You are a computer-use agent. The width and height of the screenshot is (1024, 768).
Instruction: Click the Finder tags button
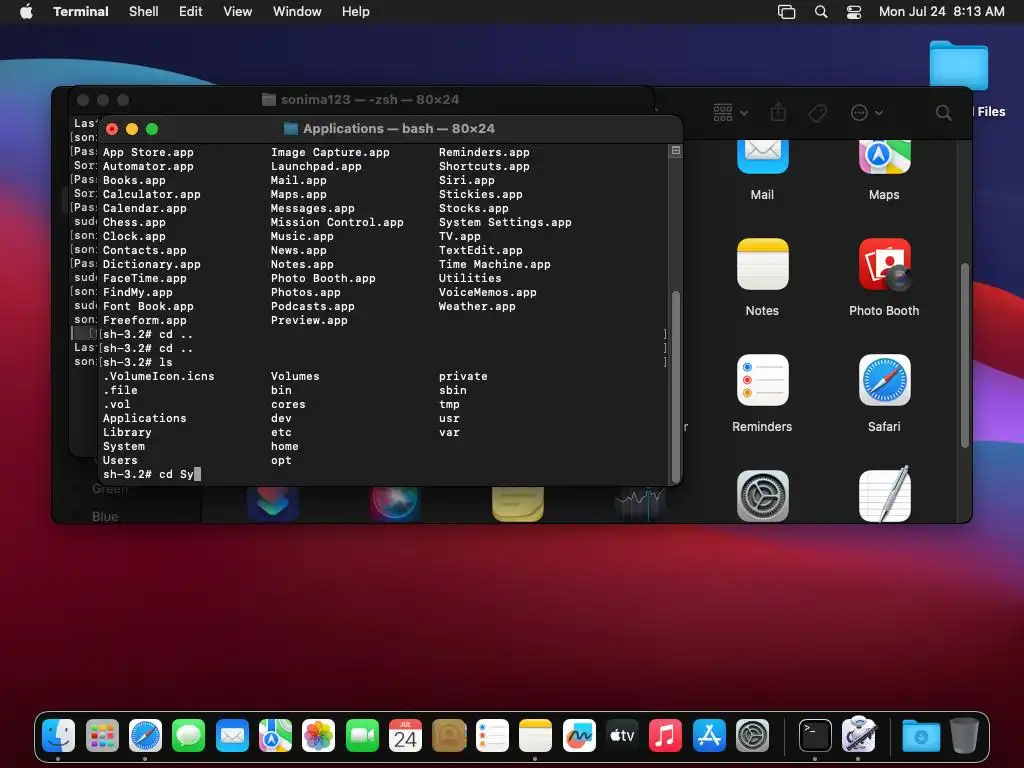pyautogui.click(x=817, y=113)
